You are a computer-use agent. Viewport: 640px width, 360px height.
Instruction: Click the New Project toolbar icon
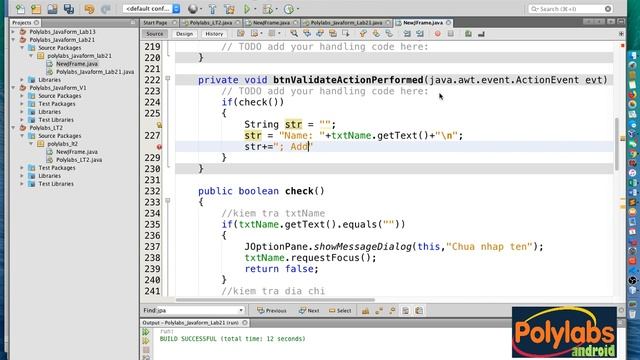36,9
